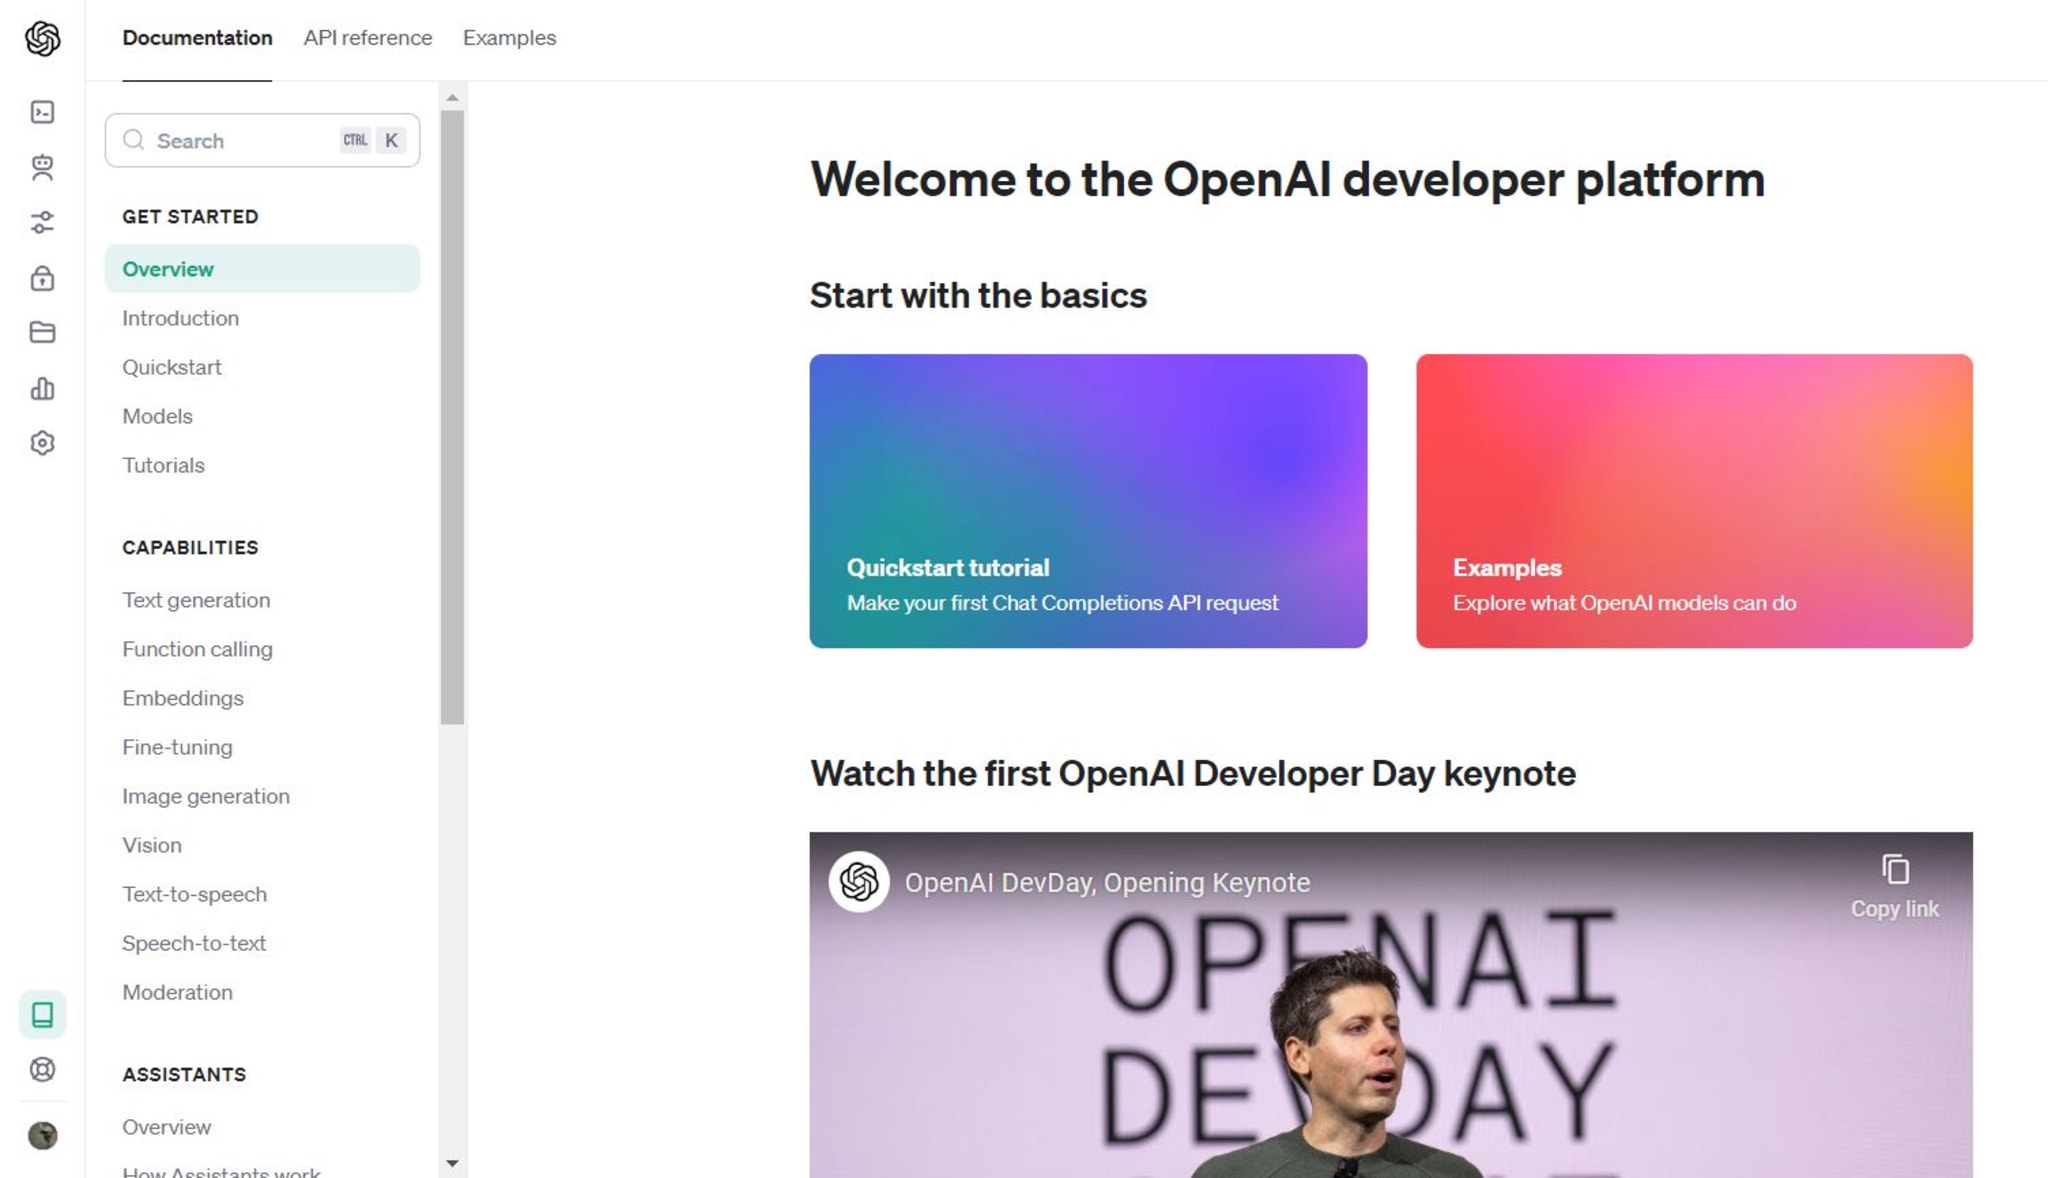
Task: Open the Models page
Action: tap(157, 416)
